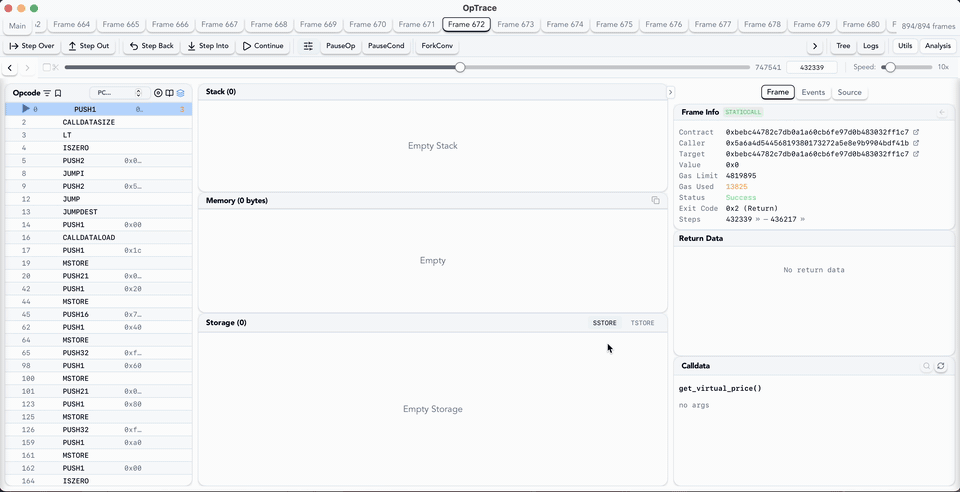Open the Frame 673 tab

pos(515,24)
